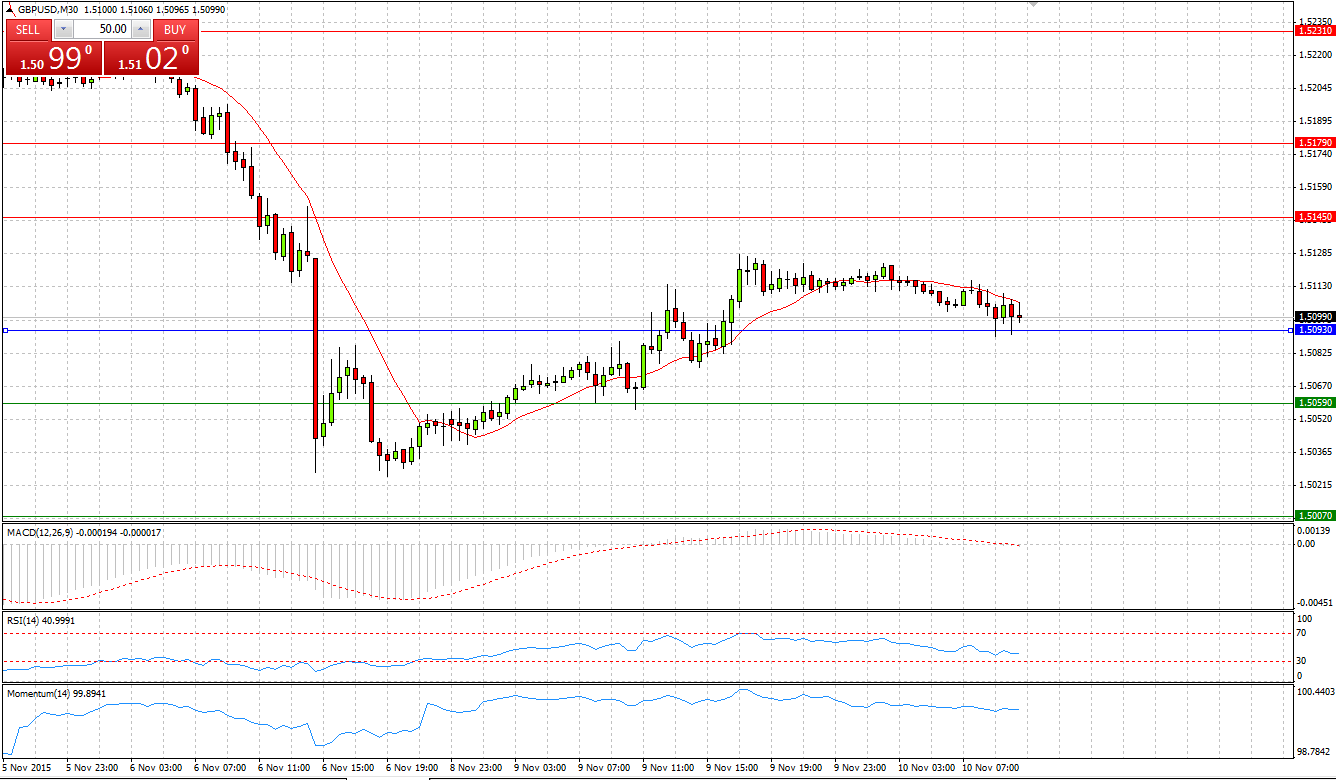Image resolution: width=1336 pixels, height=780 pixels.
Task: Click the RSI(14) 40.9991 indicator label
Action: 40,621
